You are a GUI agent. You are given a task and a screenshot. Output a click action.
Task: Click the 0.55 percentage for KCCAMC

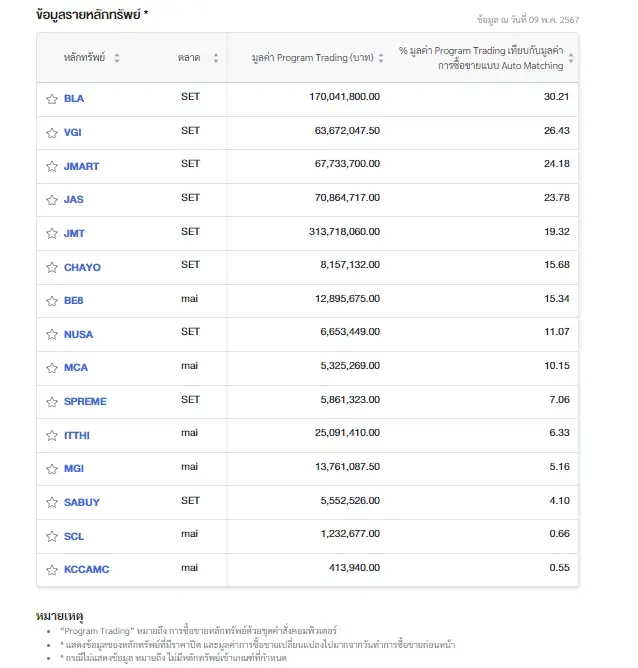[x=559, y=567]
